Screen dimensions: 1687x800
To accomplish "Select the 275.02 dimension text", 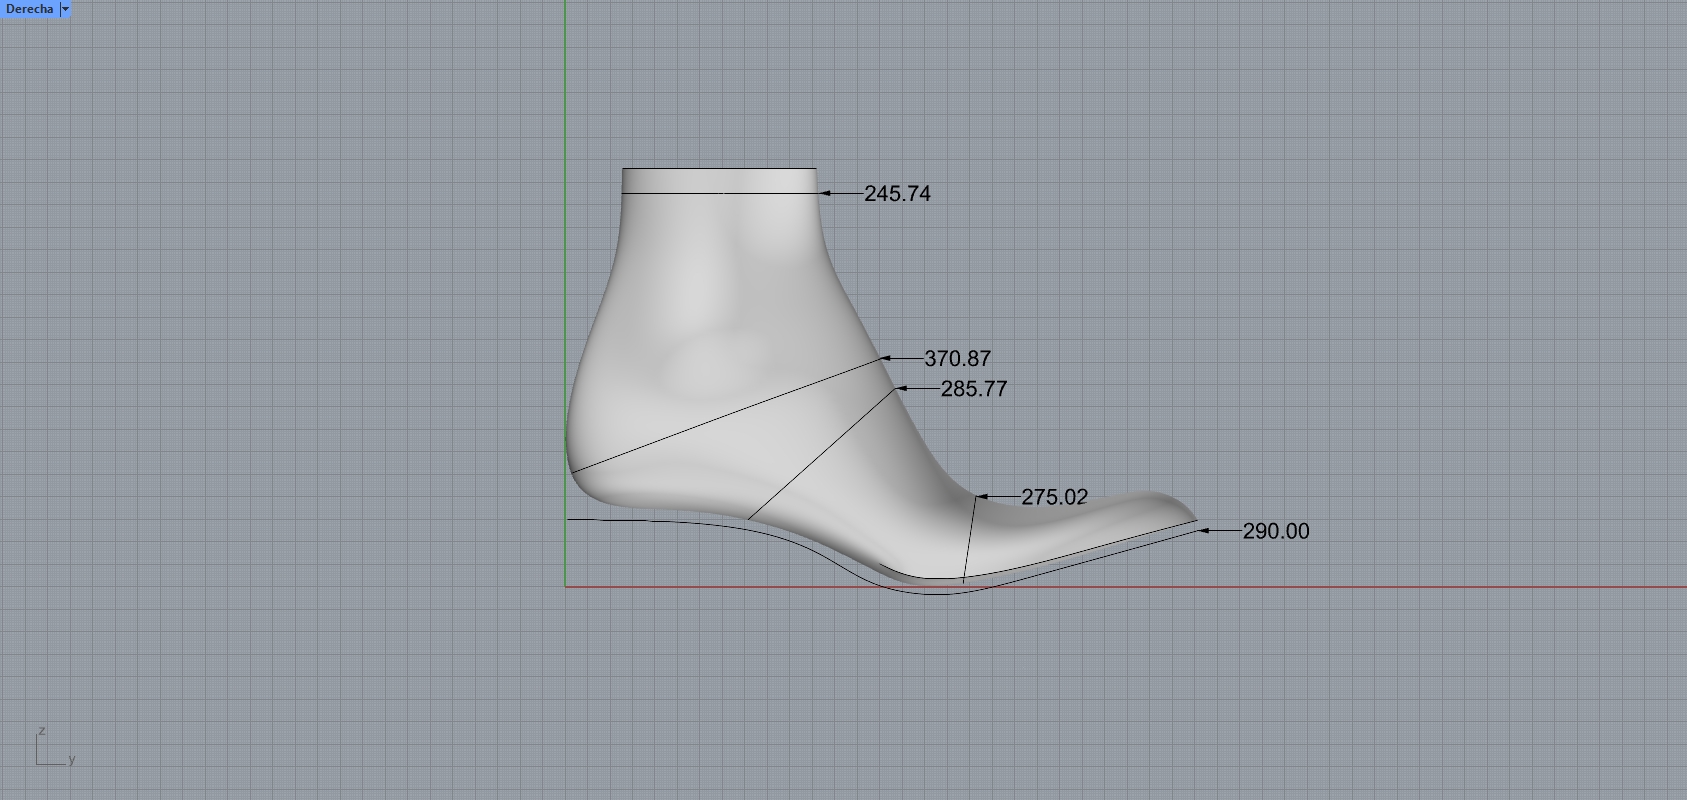I will tap(1054, 497).
